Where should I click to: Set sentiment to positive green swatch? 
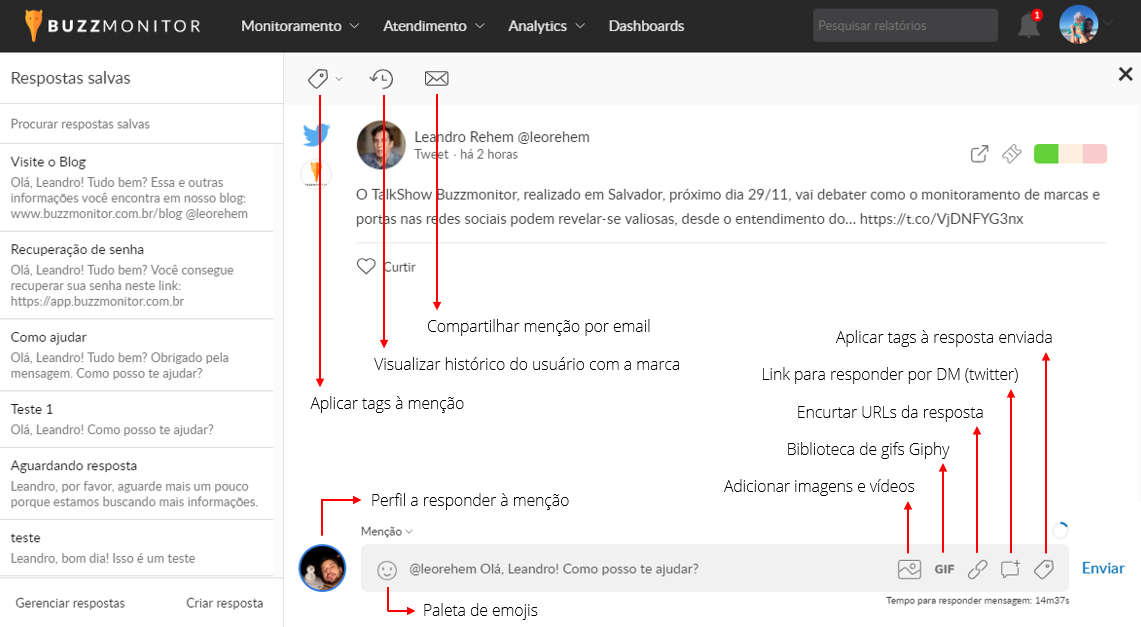(1046, 154)
